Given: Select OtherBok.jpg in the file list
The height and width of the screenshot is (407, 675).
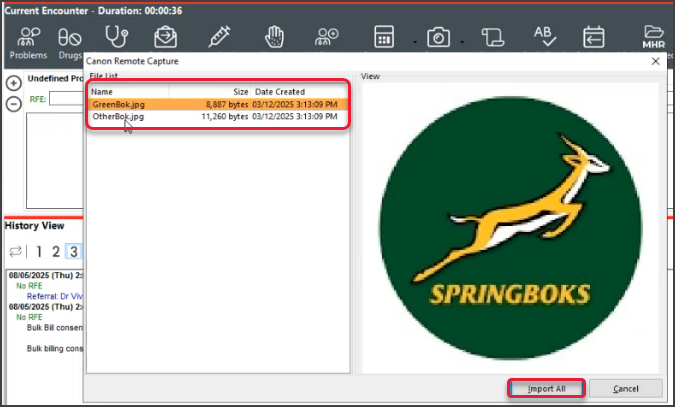Looking at the screenshot, I should 218,116.
